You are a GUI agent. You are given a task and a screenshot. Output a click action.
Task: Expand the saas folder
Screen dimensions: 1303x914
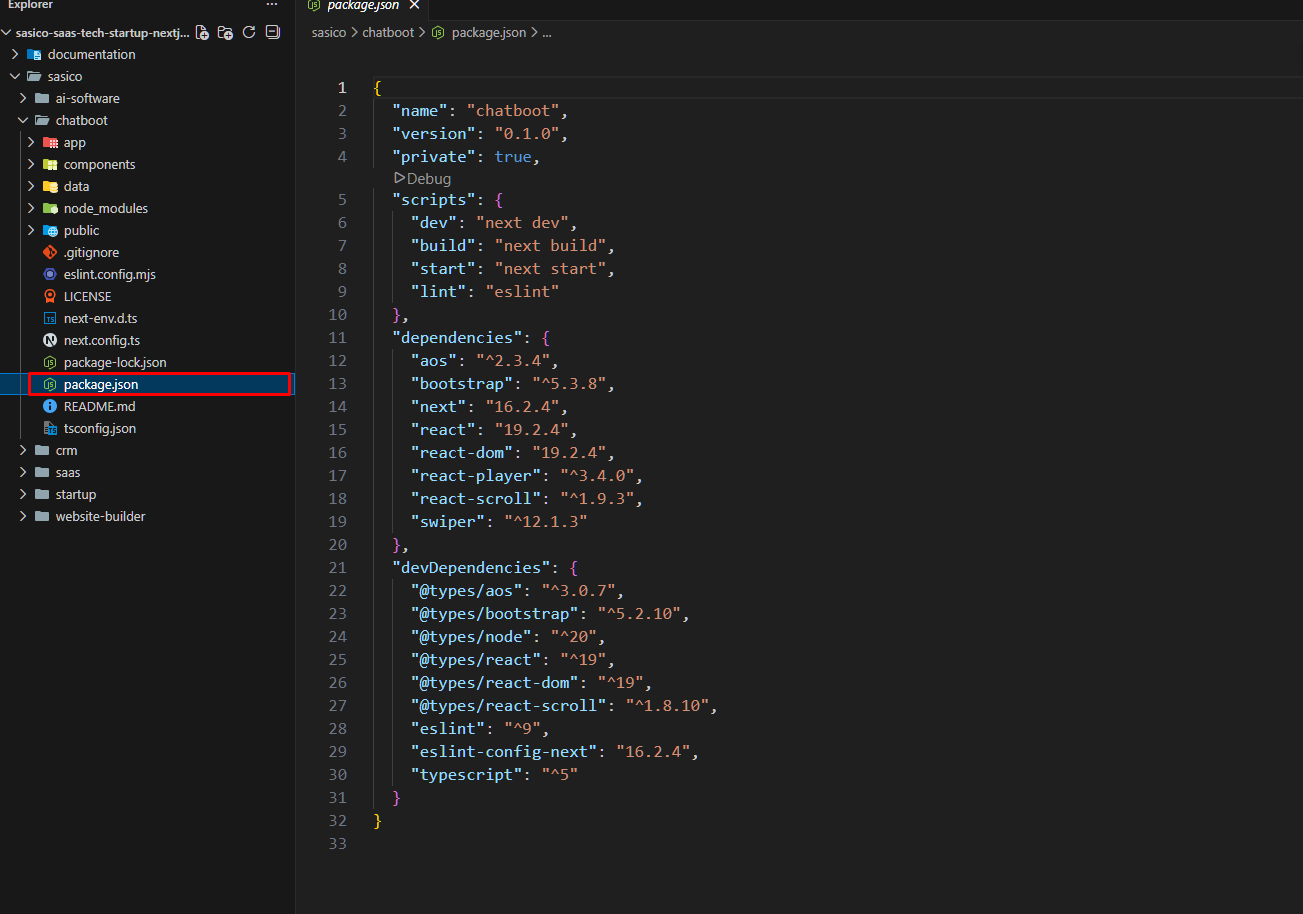(x=23, y=472)
